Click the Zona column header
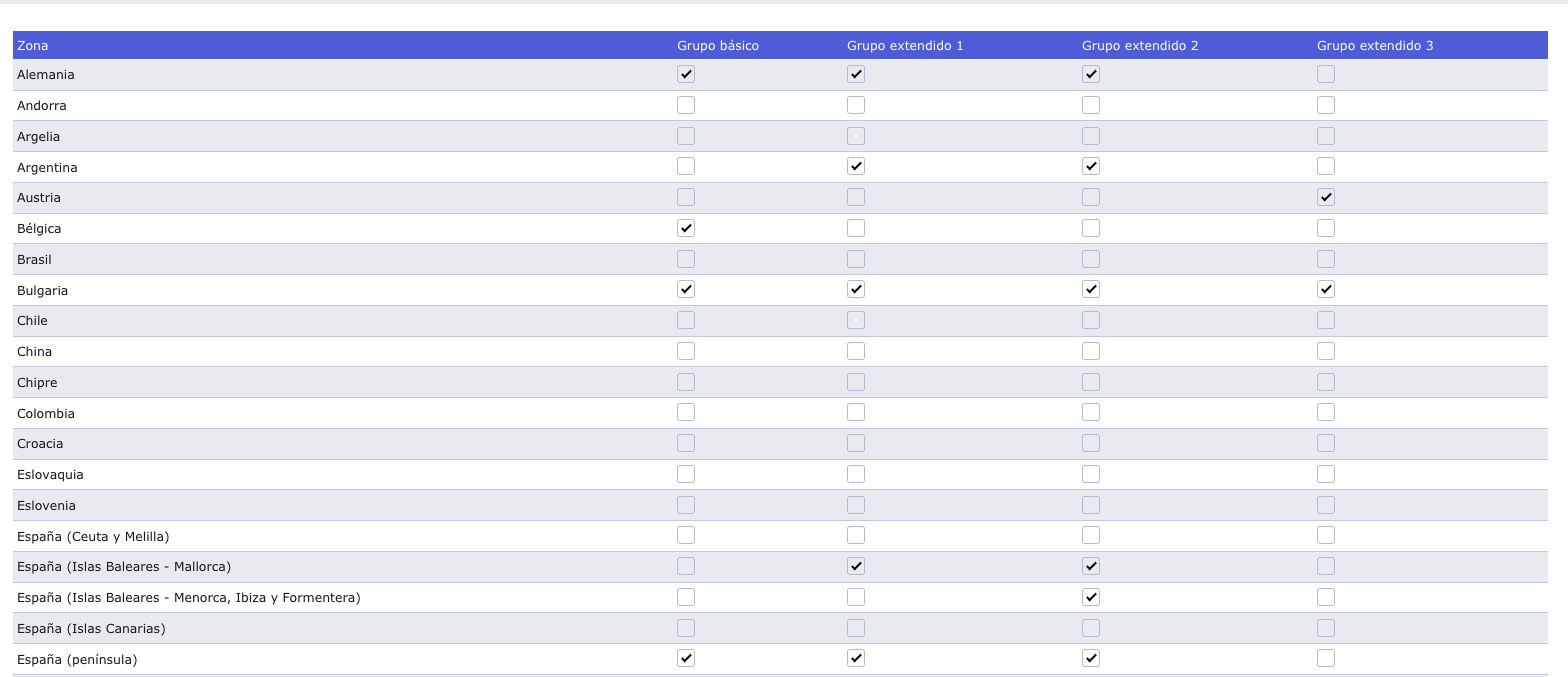 click(32, 46)
